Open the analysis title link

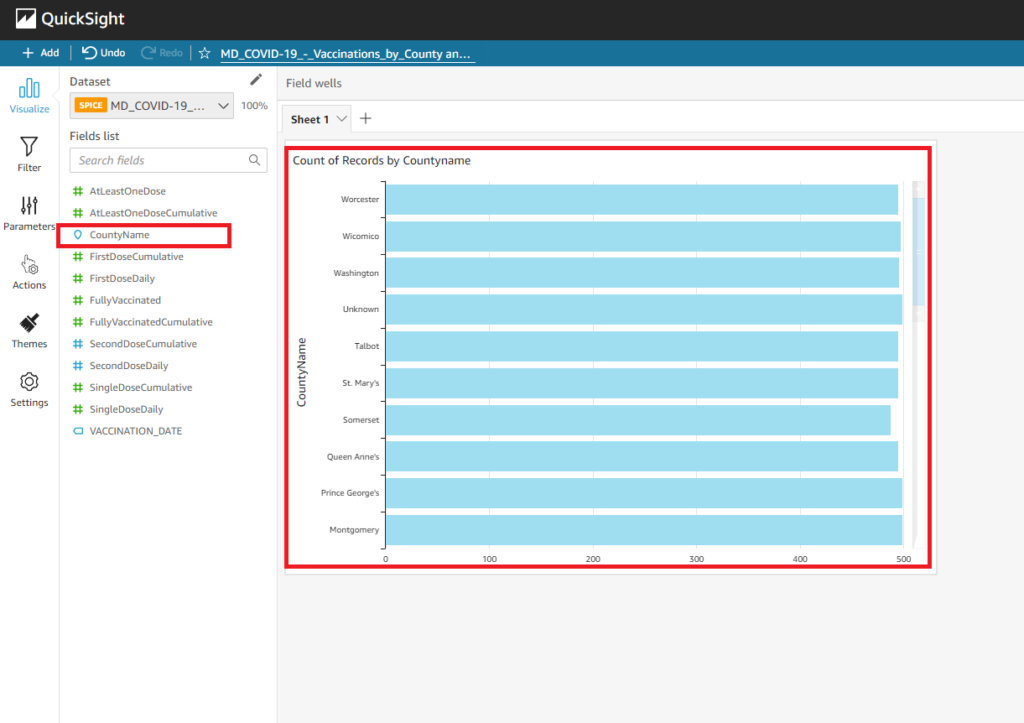pos(347,54)
